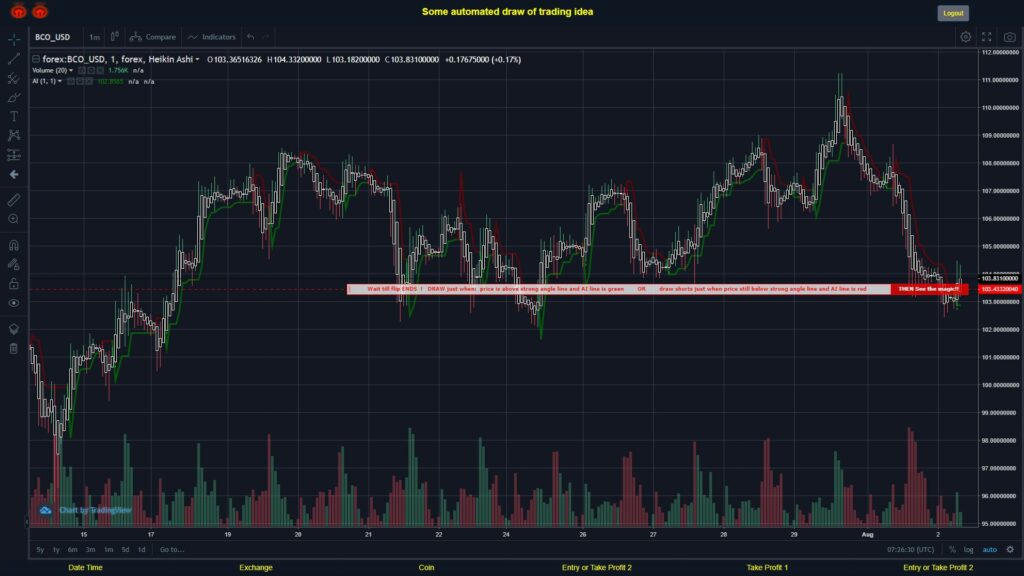Collapse the chart legend with minus box
The image size is (1024, 576).
36,59
